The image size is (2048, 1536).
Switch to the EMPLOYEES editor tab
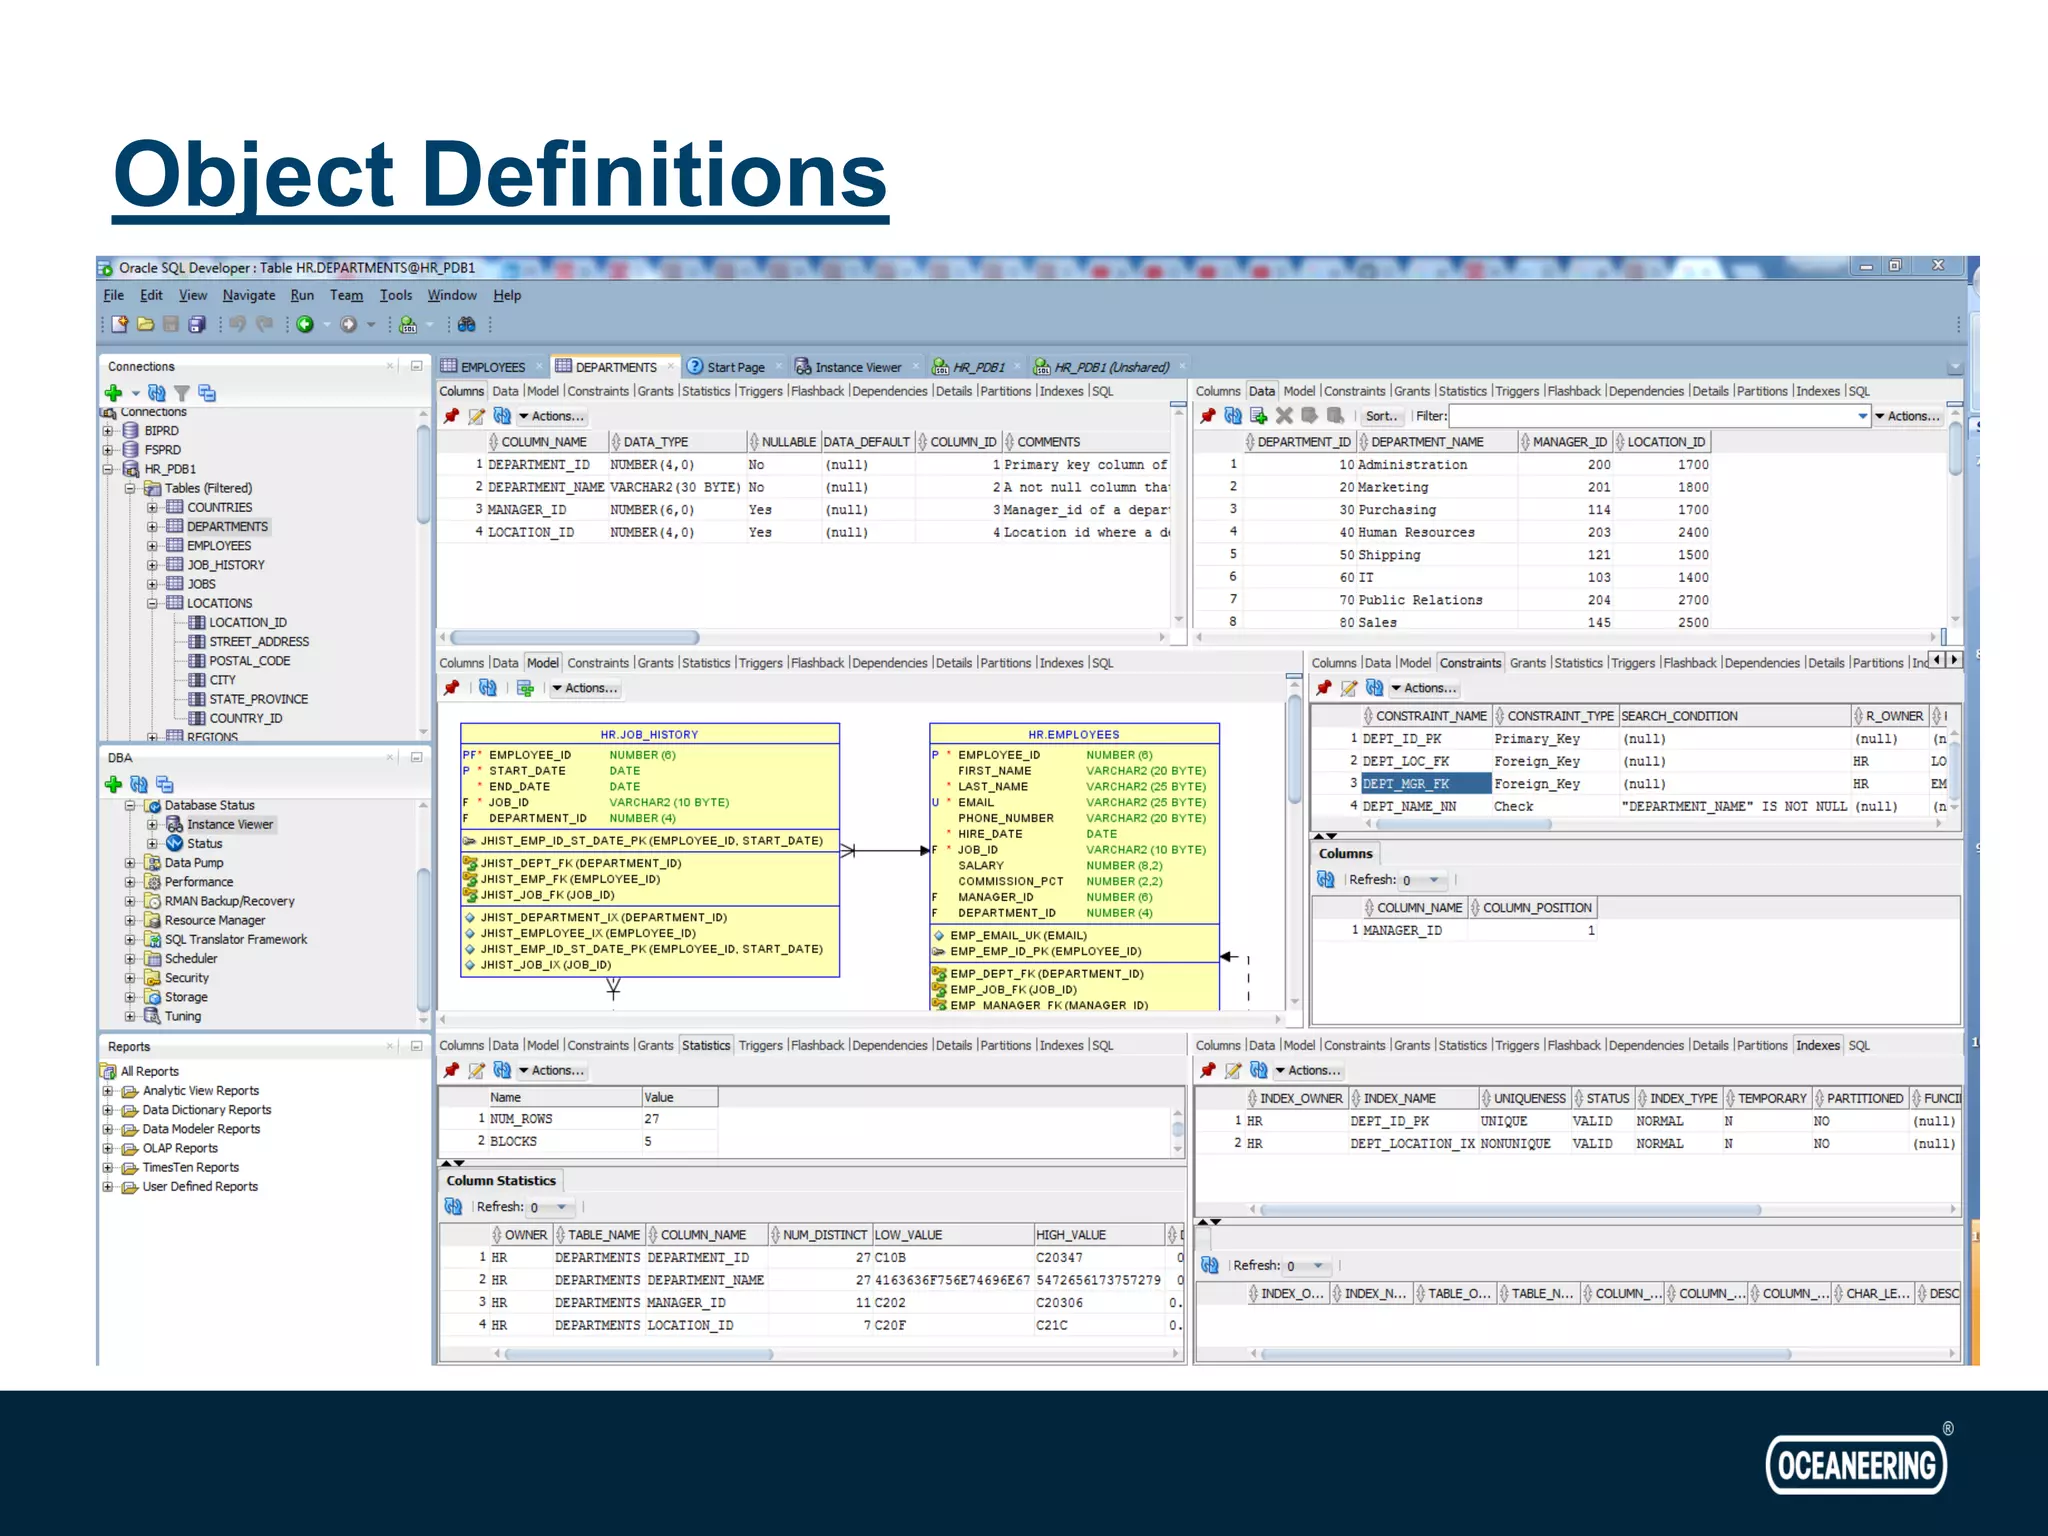(492, 367)
